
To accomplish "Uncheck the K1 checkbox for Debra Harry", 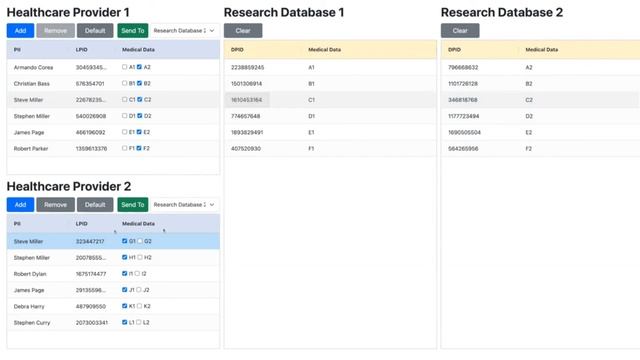I will 124,306.
